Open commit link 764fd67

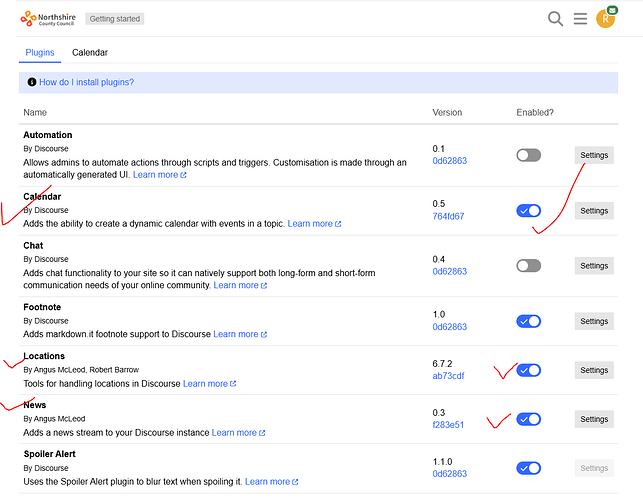(x=448, y=216)
